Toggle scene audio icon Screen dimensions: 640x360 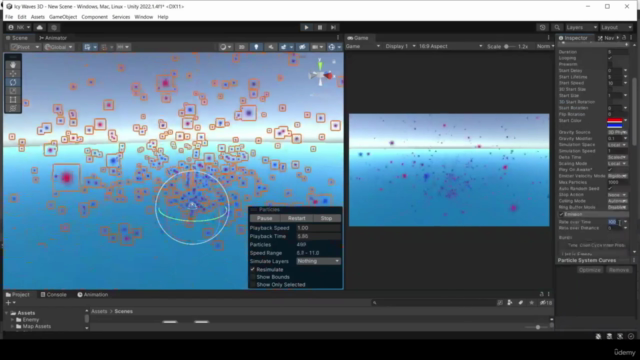click(x=270, y=47)
